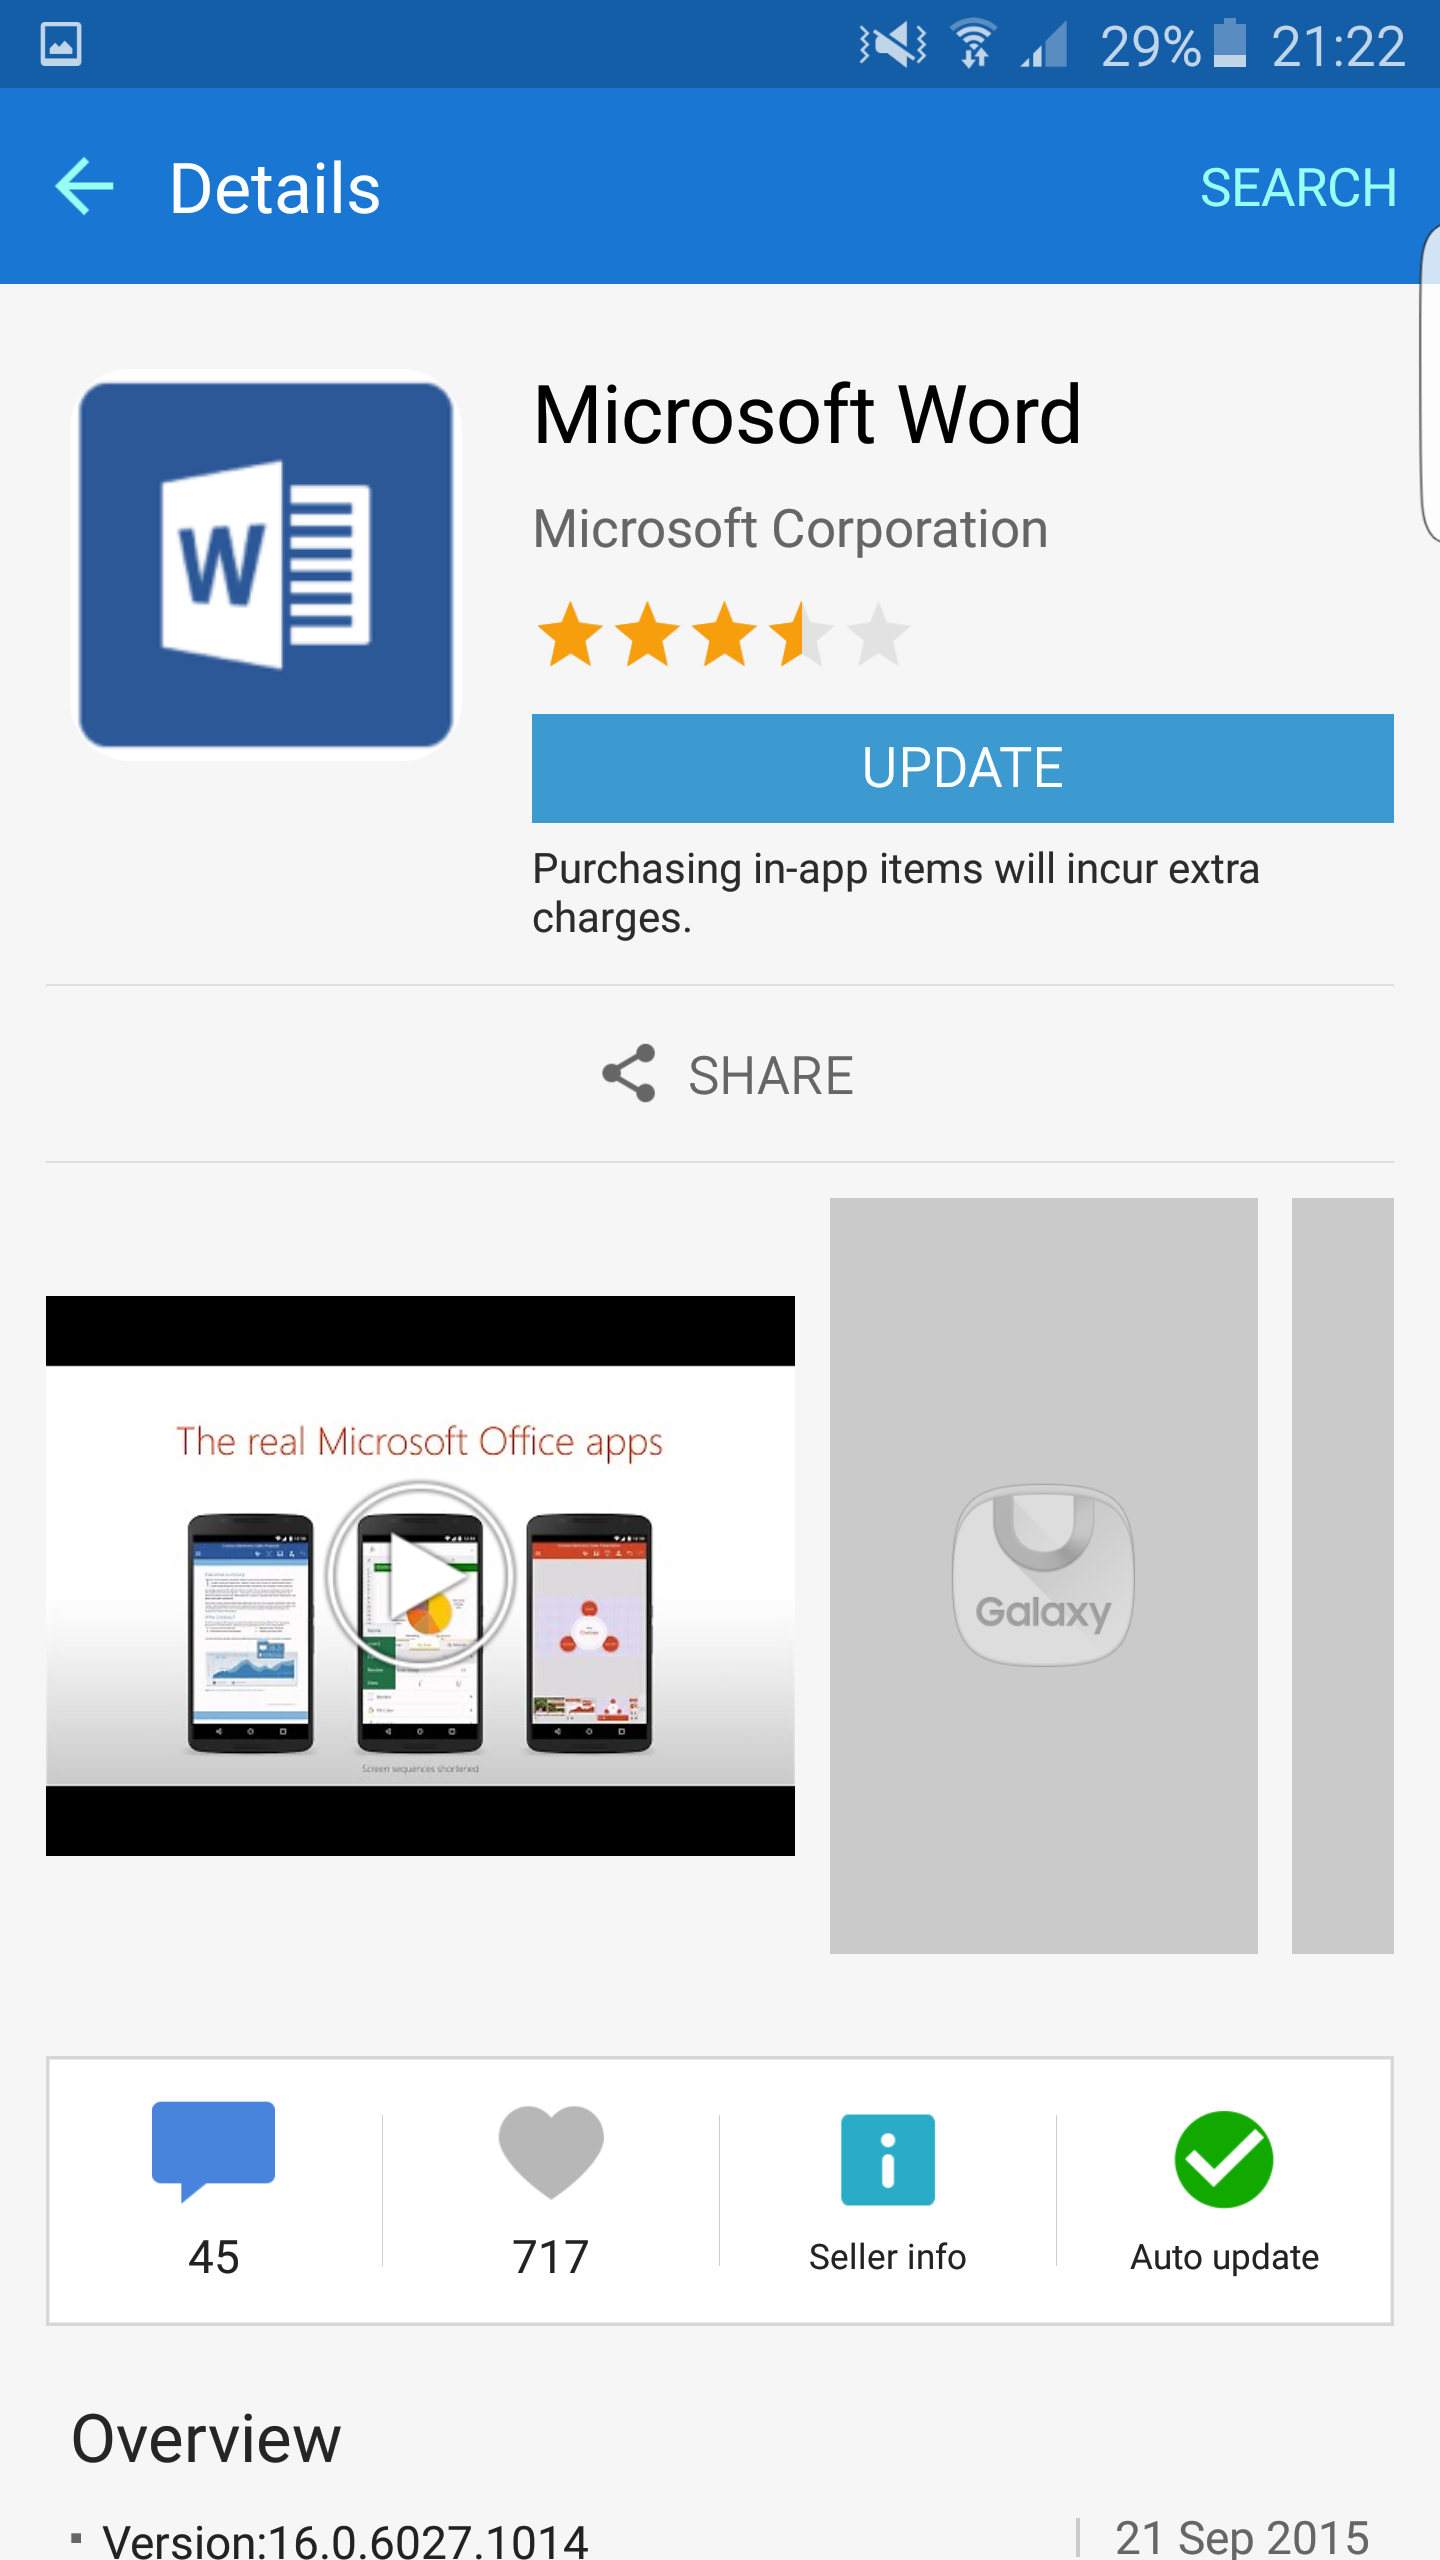Open Seller info icon
This screenshot has height=2560, width=1440.
coord(888,2159)
